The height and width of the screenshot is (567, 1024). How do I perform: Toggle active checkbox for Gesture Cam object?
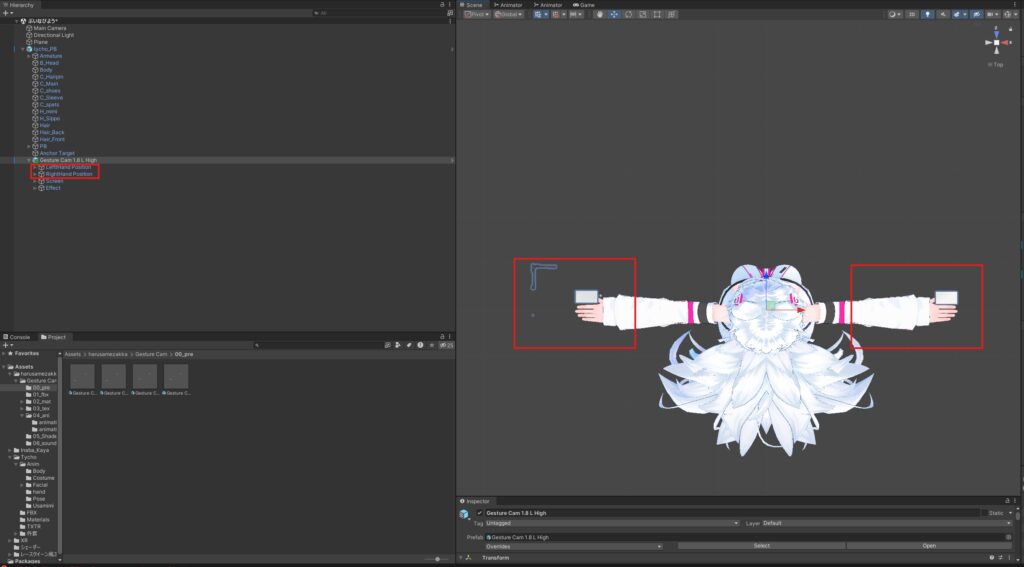point(480,513)
